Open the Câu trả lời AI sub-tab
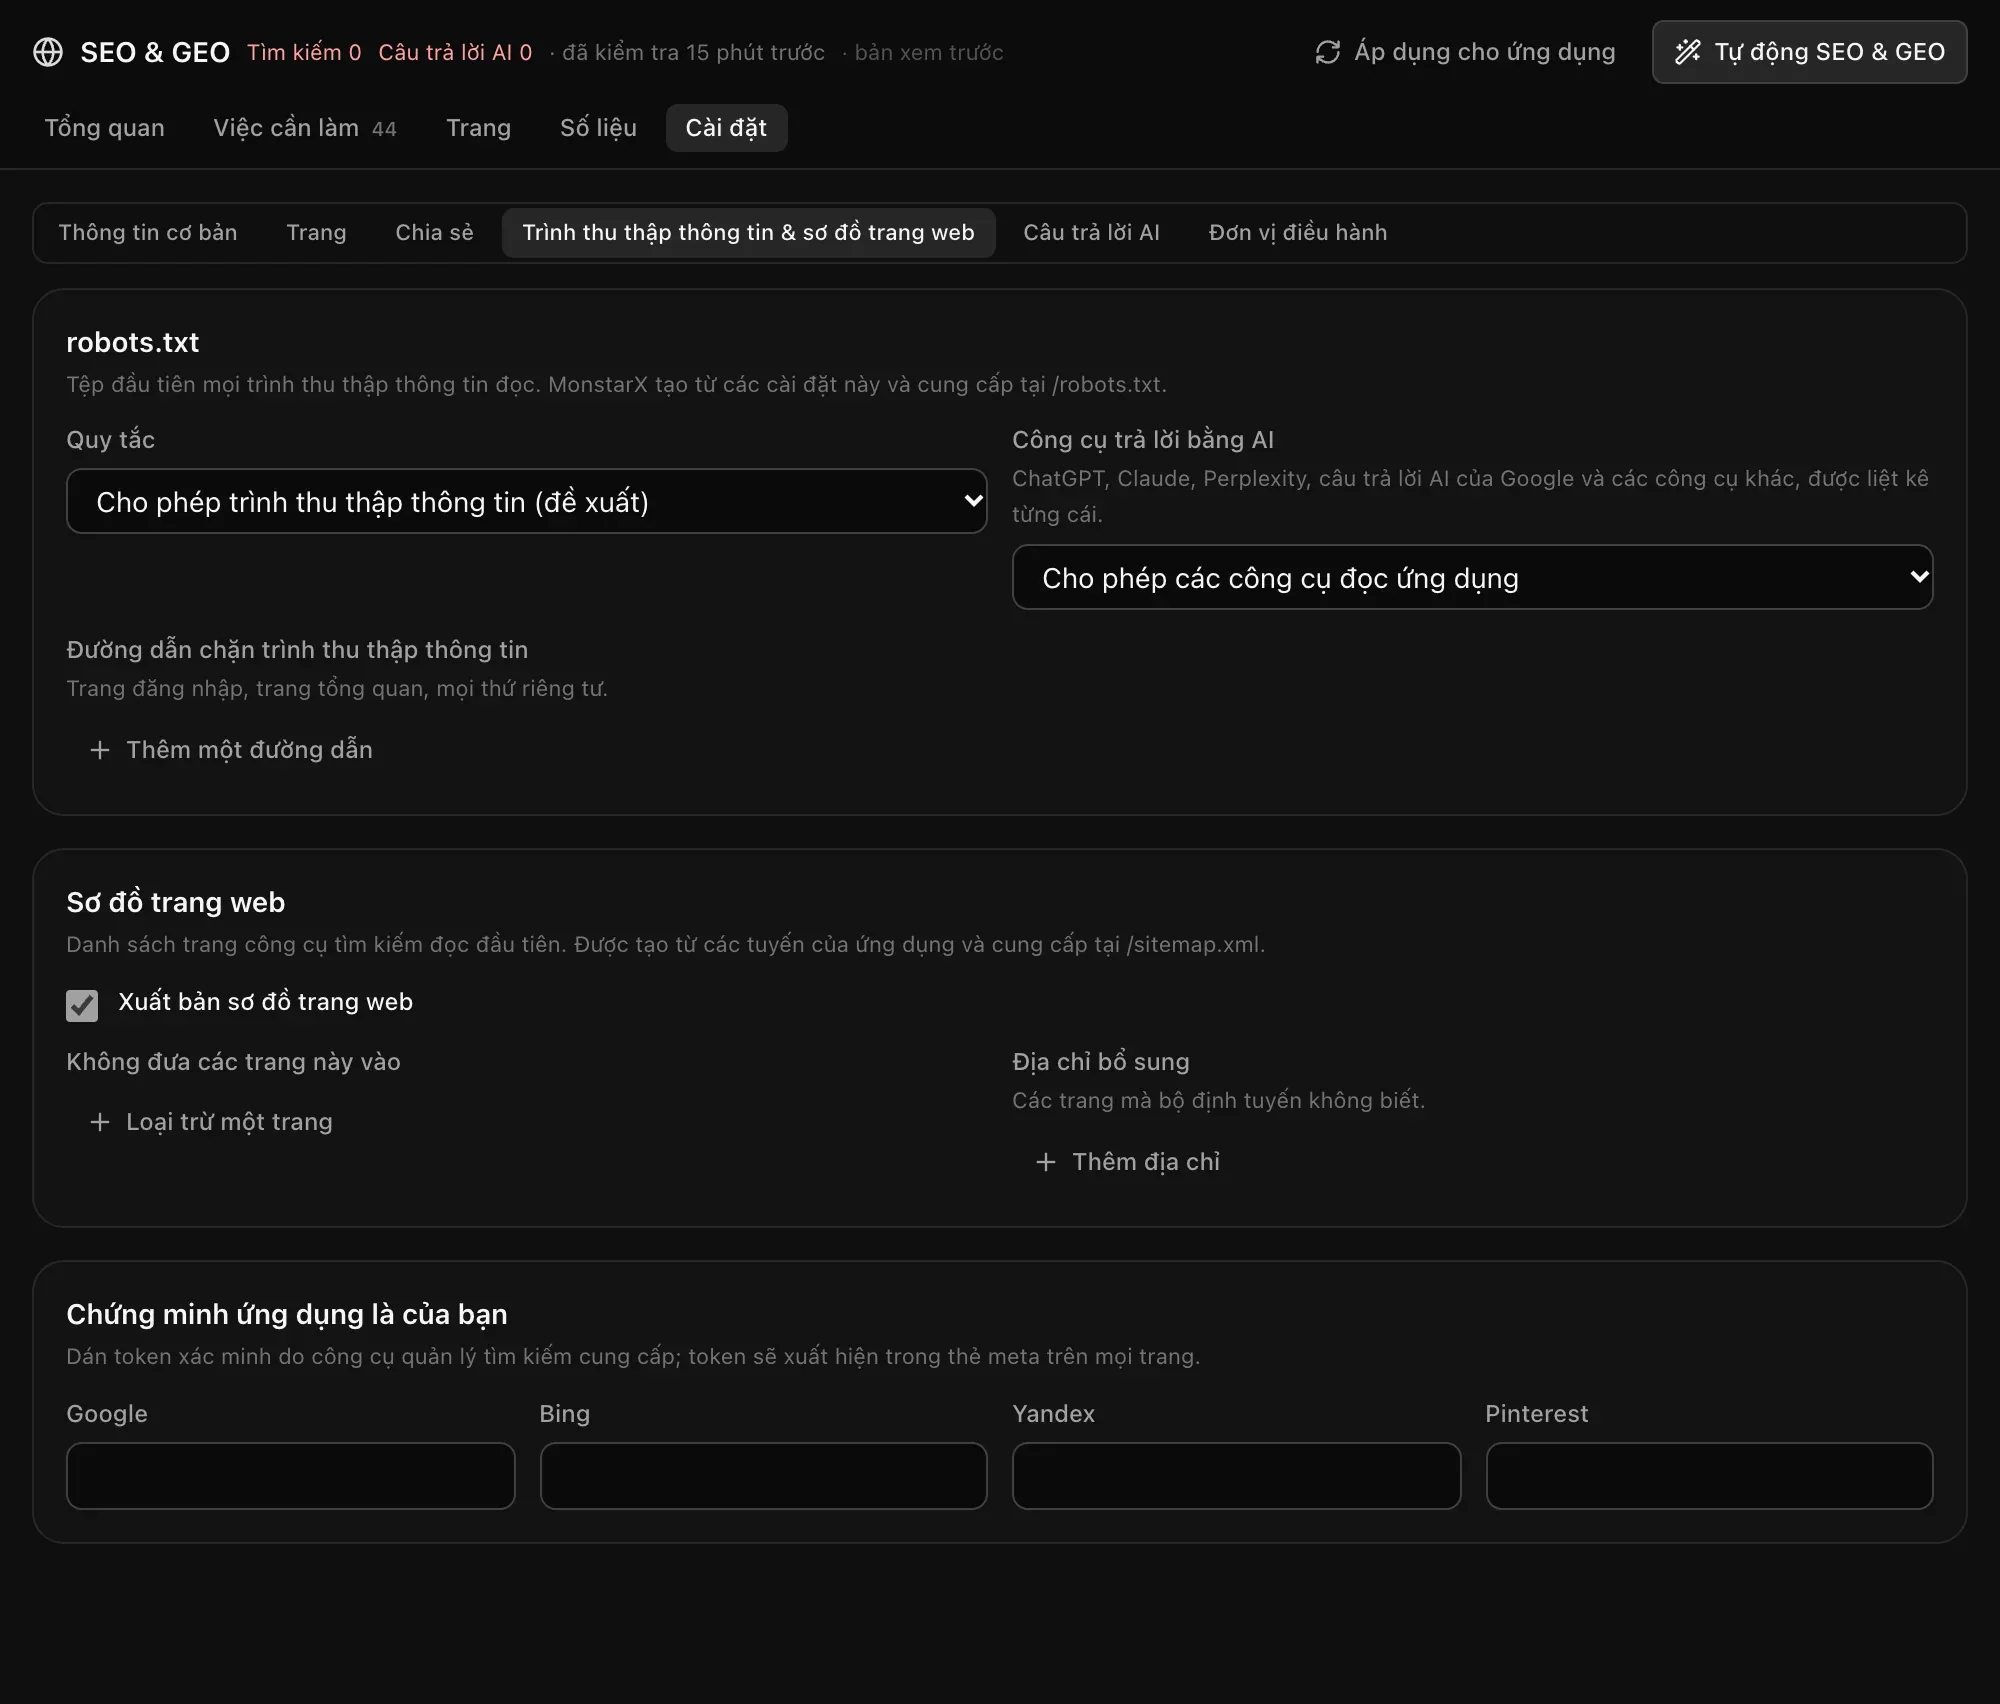This screenshot has height=1704, width=2000. pyautogui.click(x=1091, y=233)
